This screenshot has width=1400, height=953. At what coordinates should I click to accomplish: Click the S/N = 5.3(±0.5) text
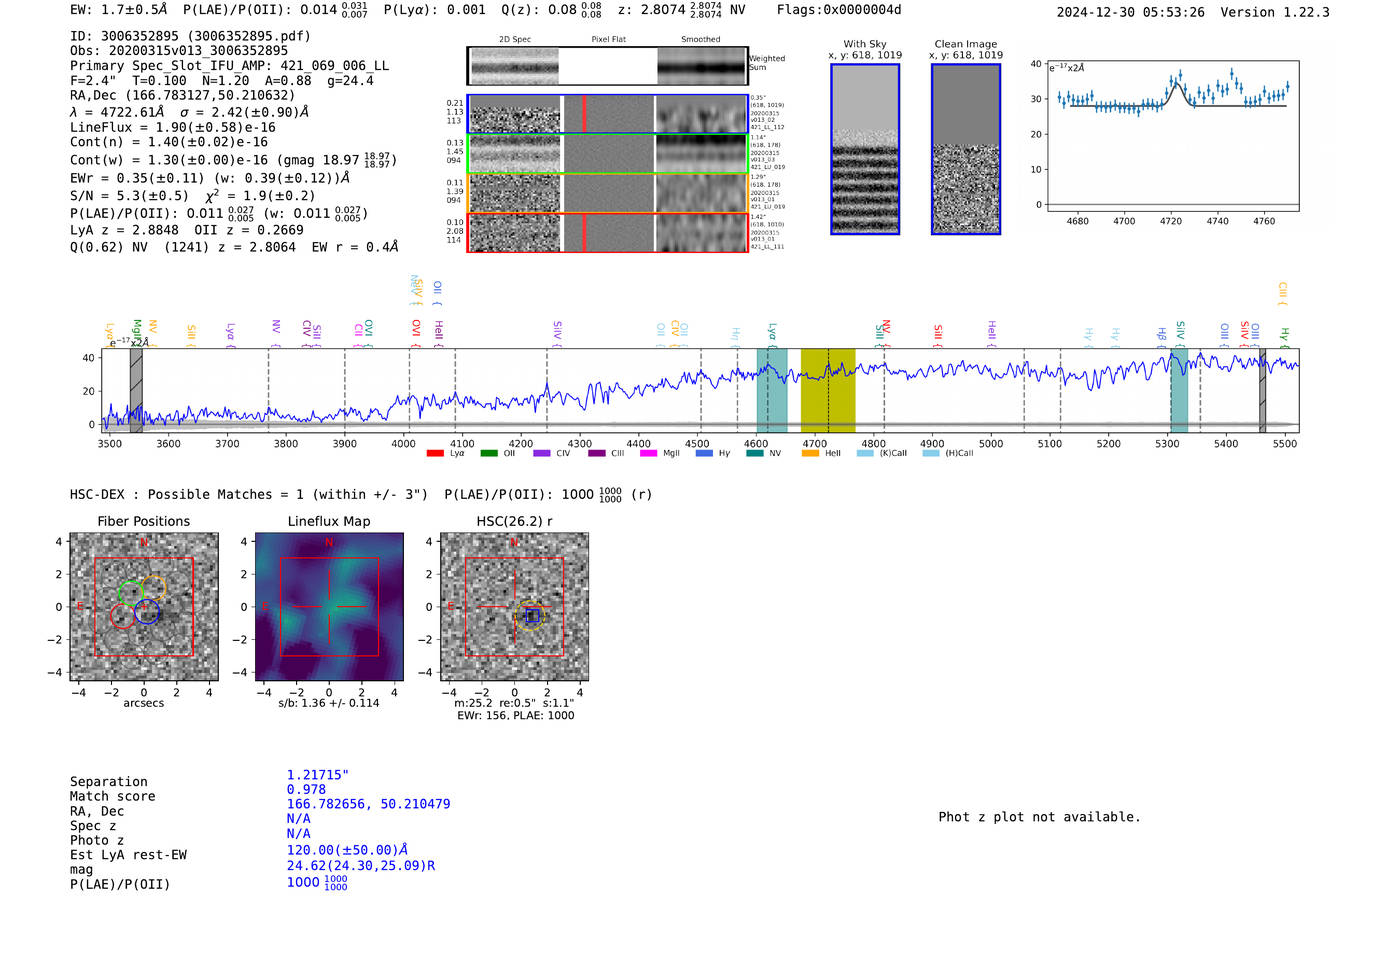(x=129, y=196)
